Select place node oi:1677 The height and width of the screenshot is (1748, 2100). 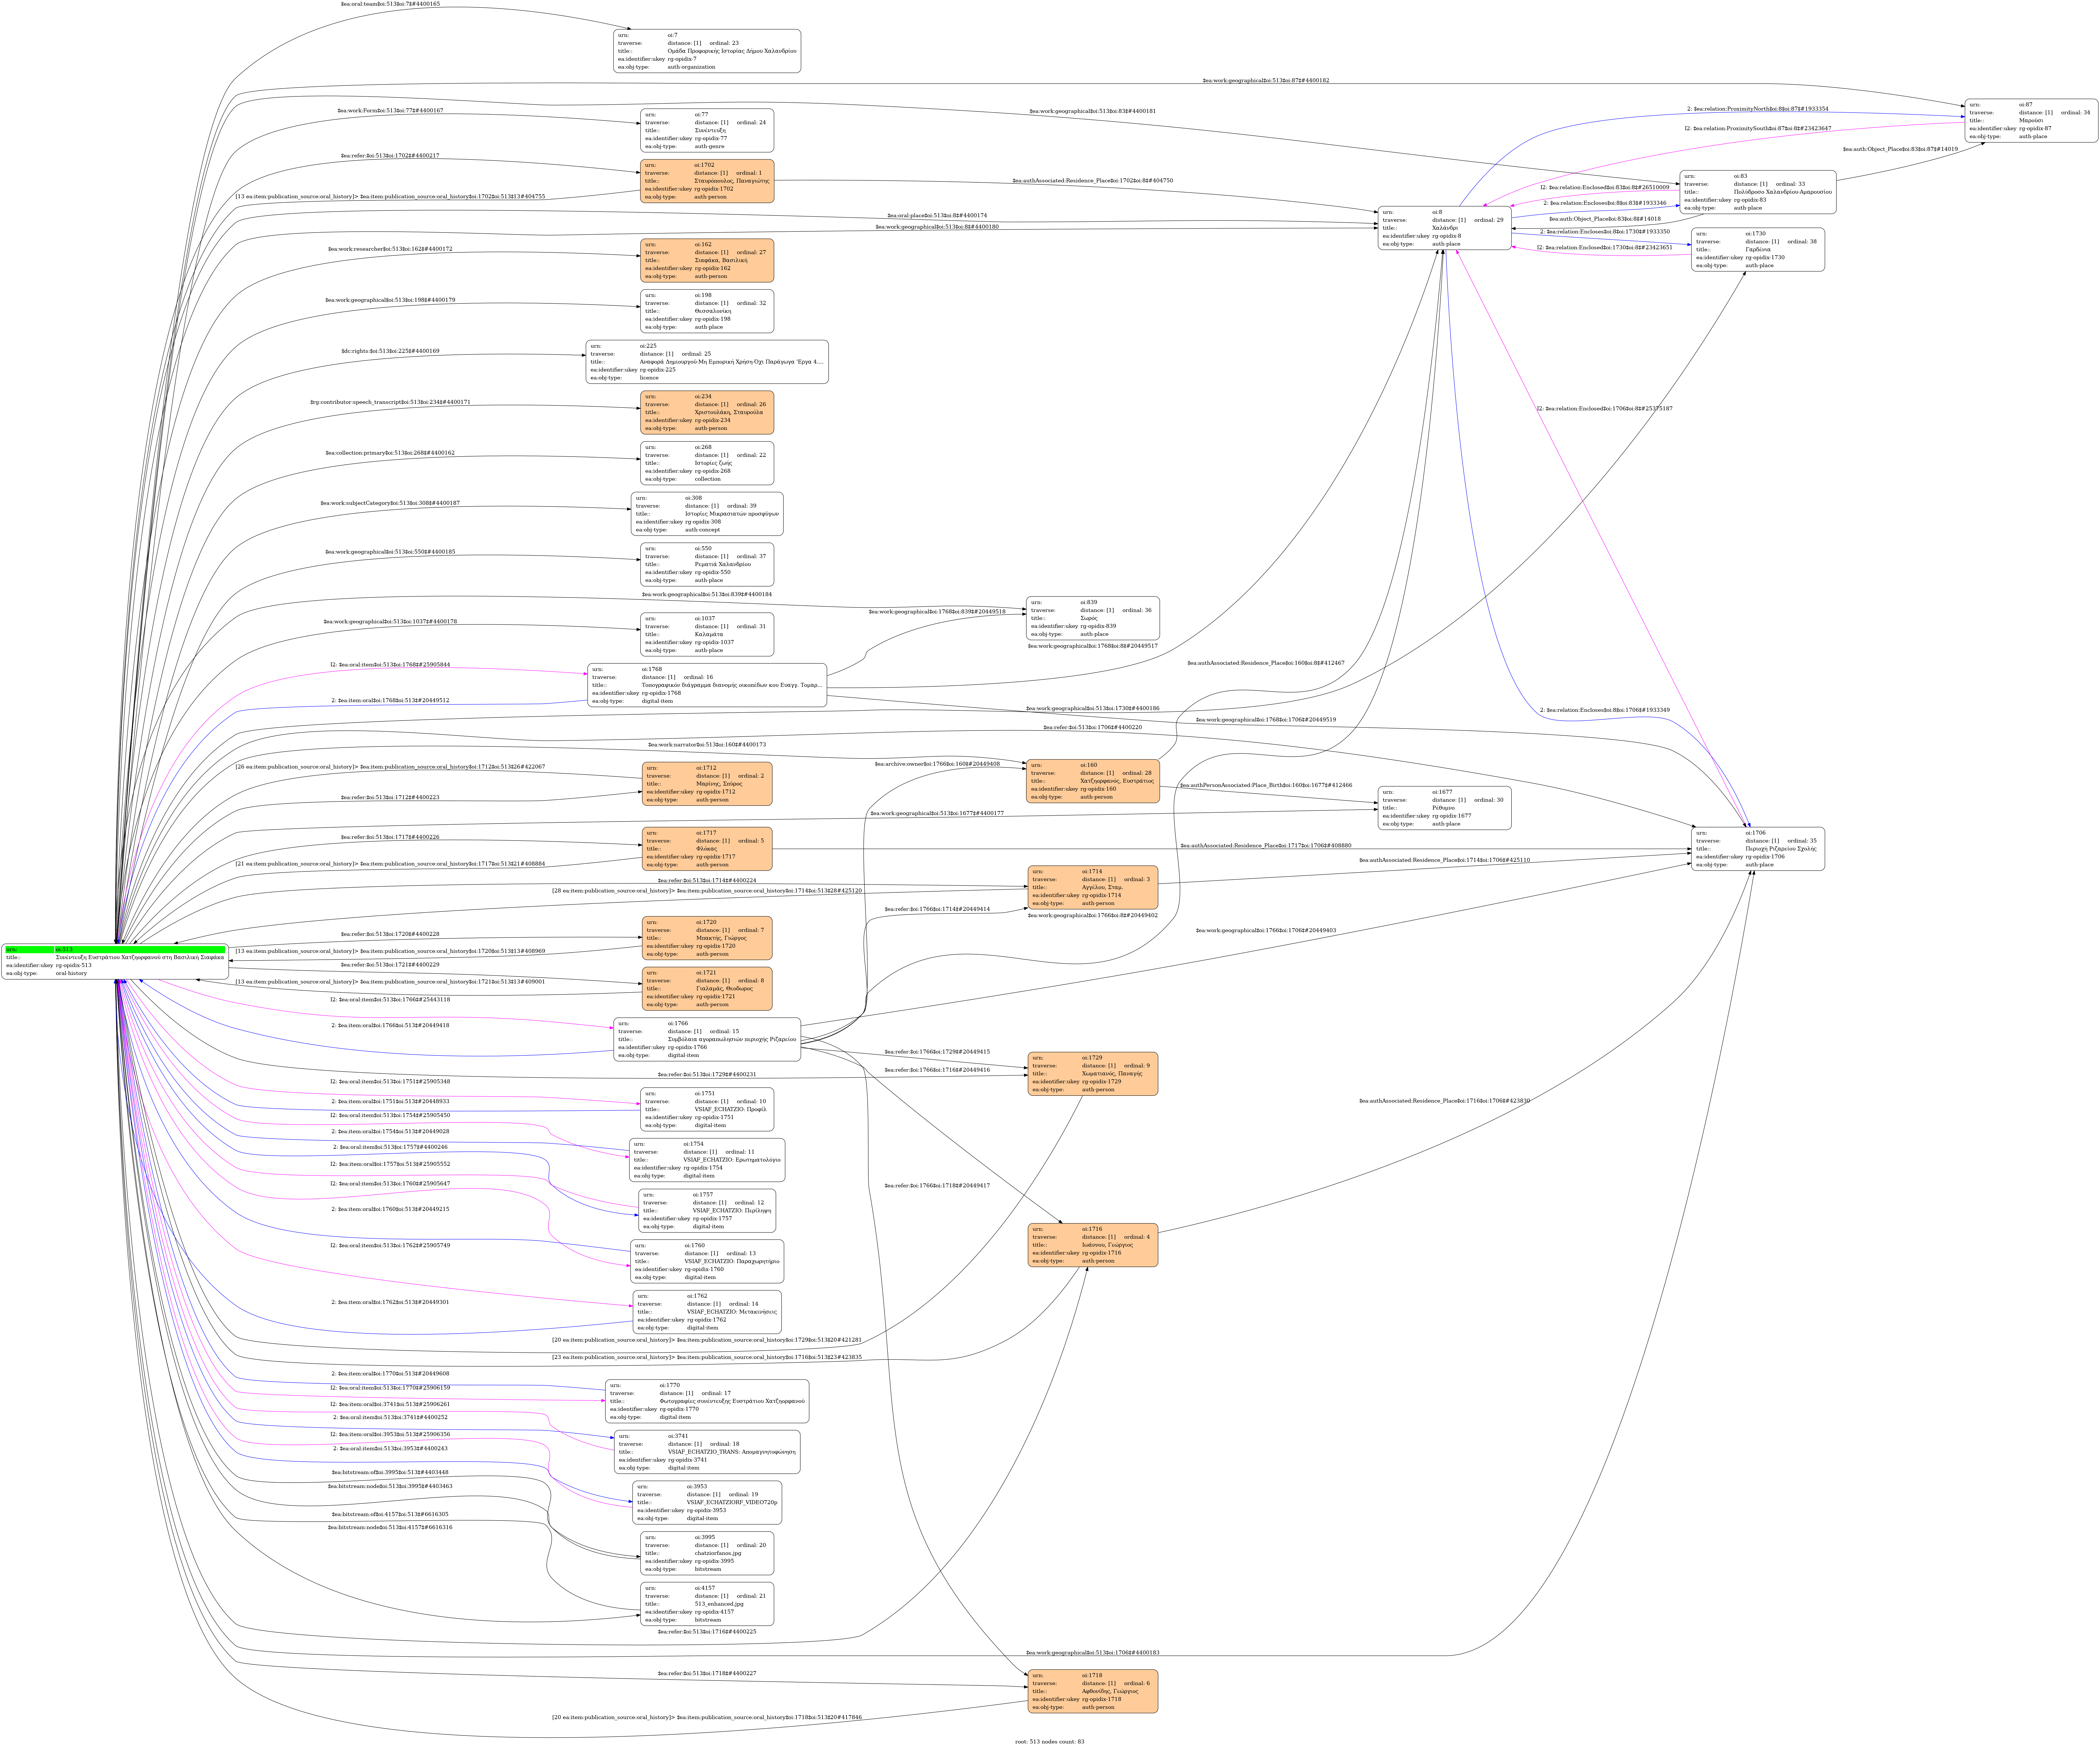[1444, 808]
